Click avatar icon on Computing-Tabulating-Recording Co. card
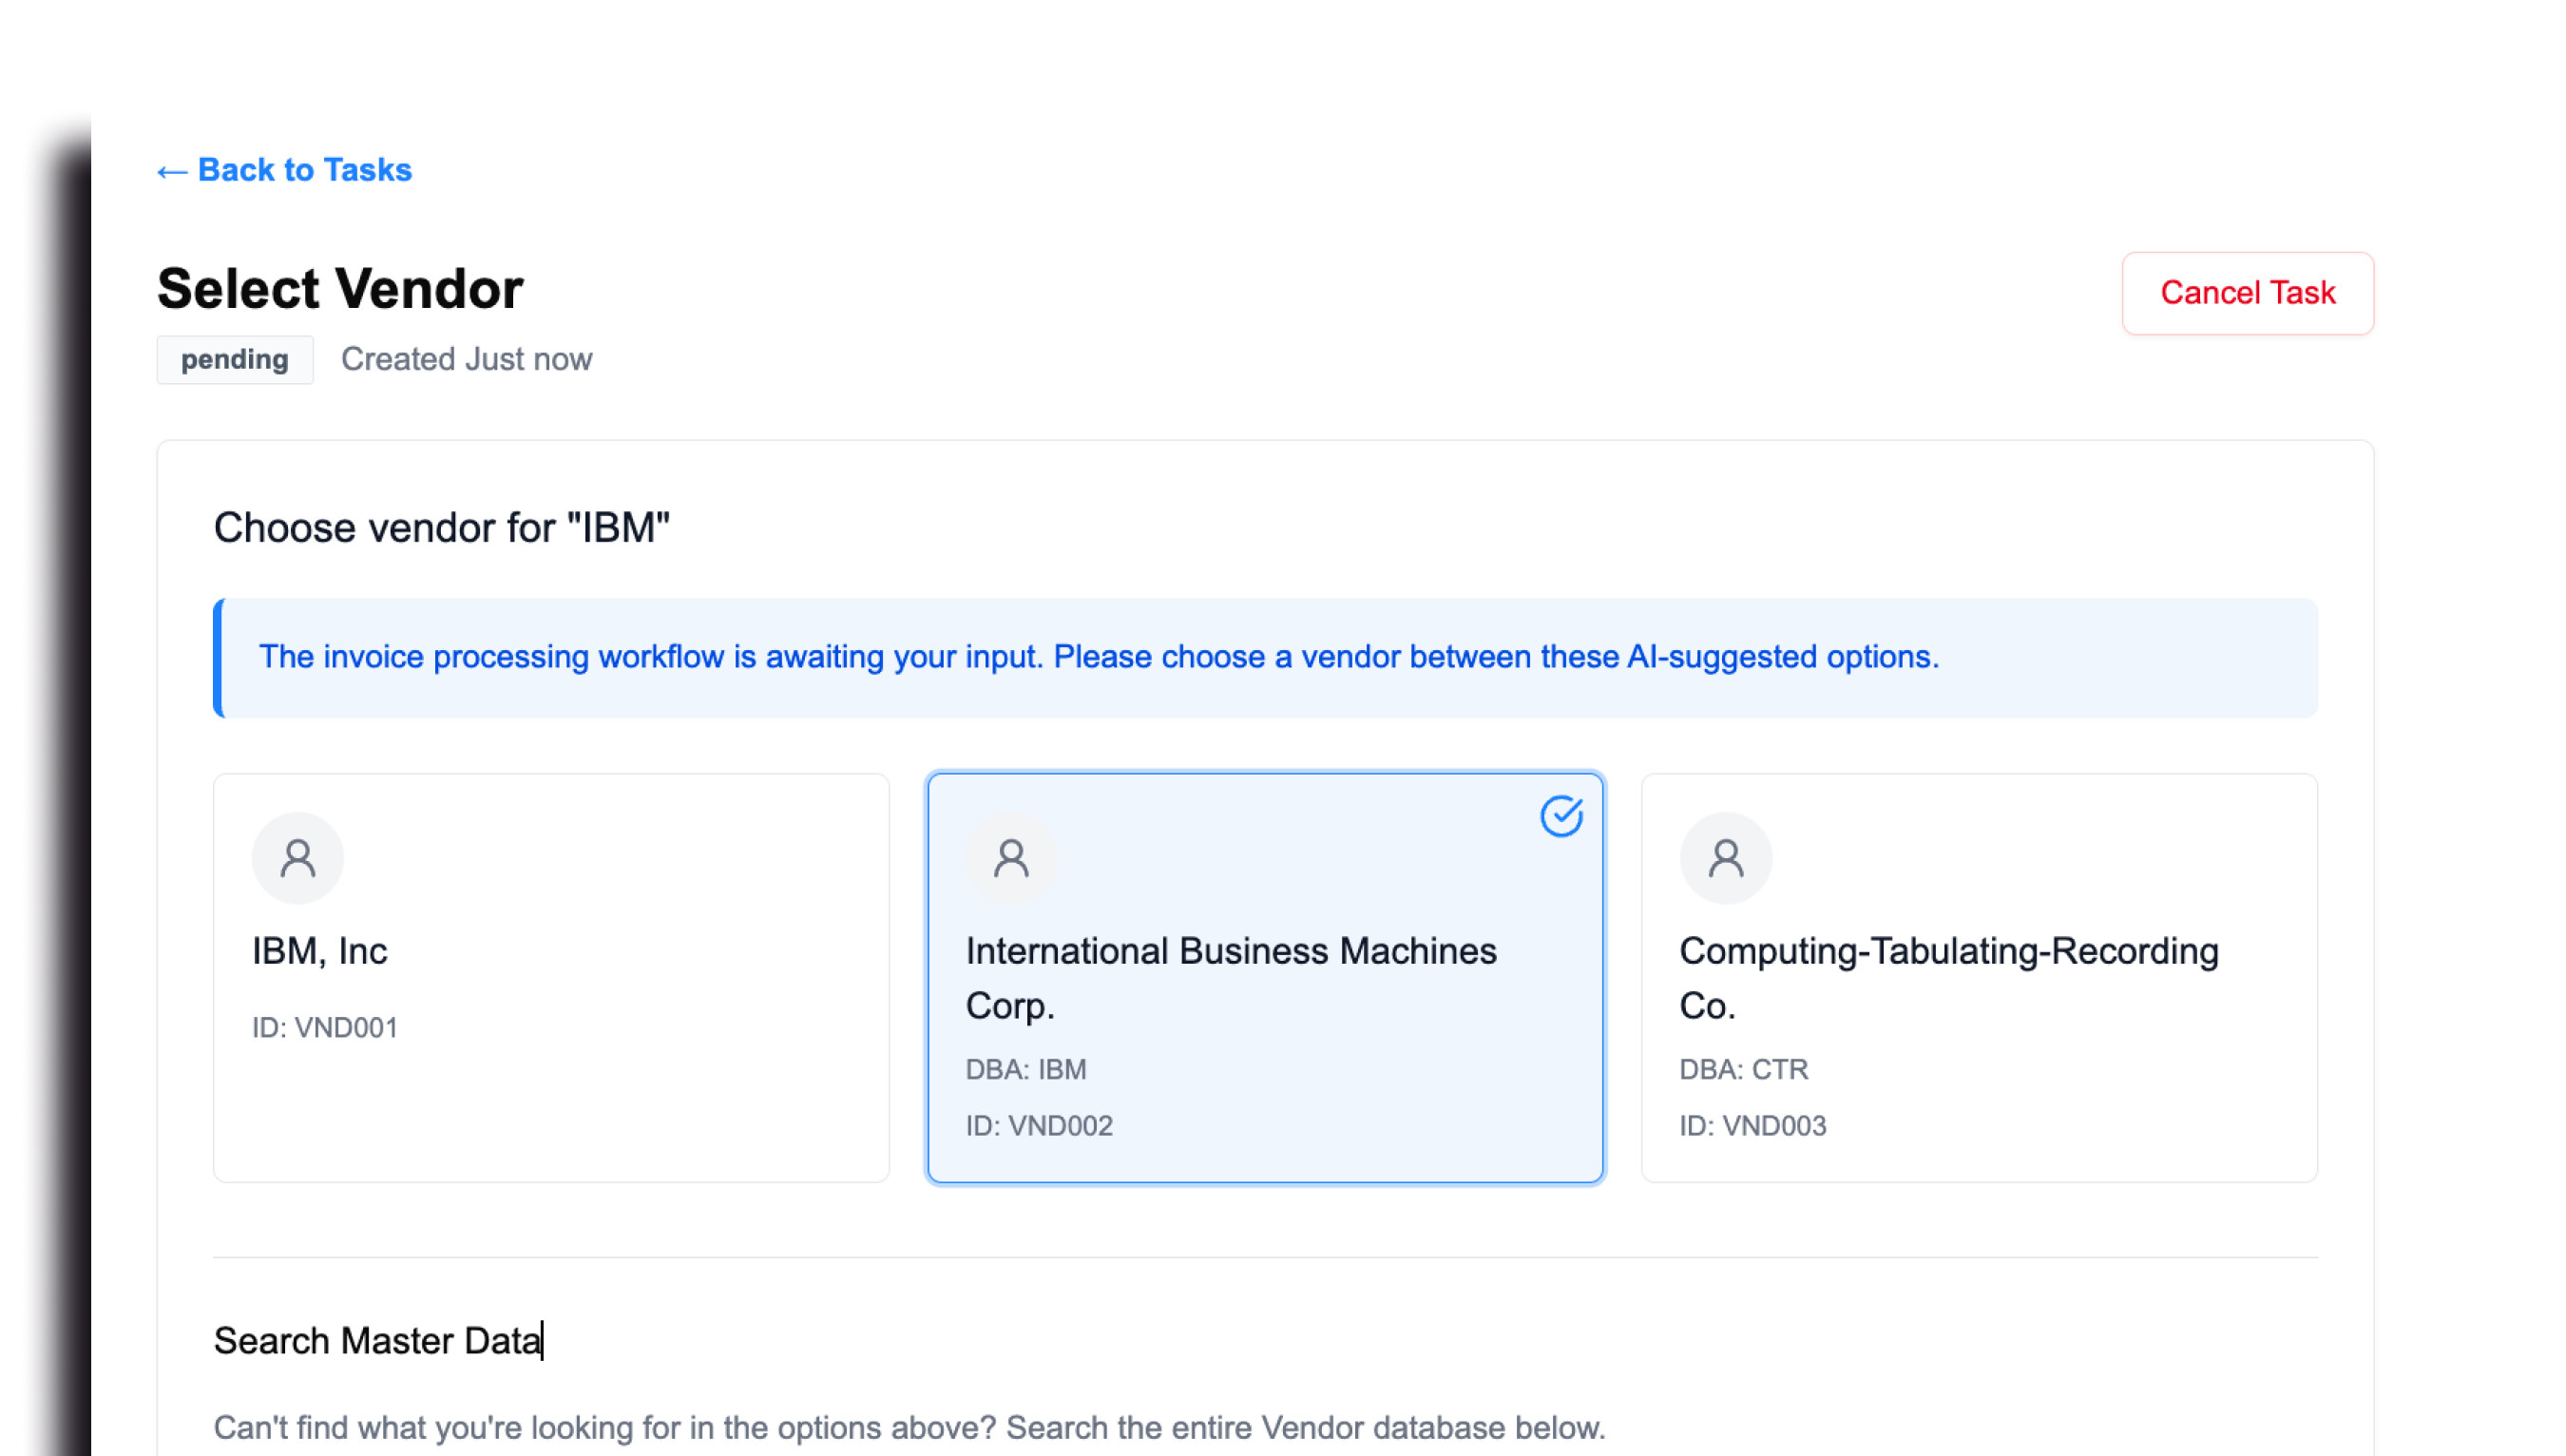Screen dimensions: 2566x1456 click(x=1725, y=858)
